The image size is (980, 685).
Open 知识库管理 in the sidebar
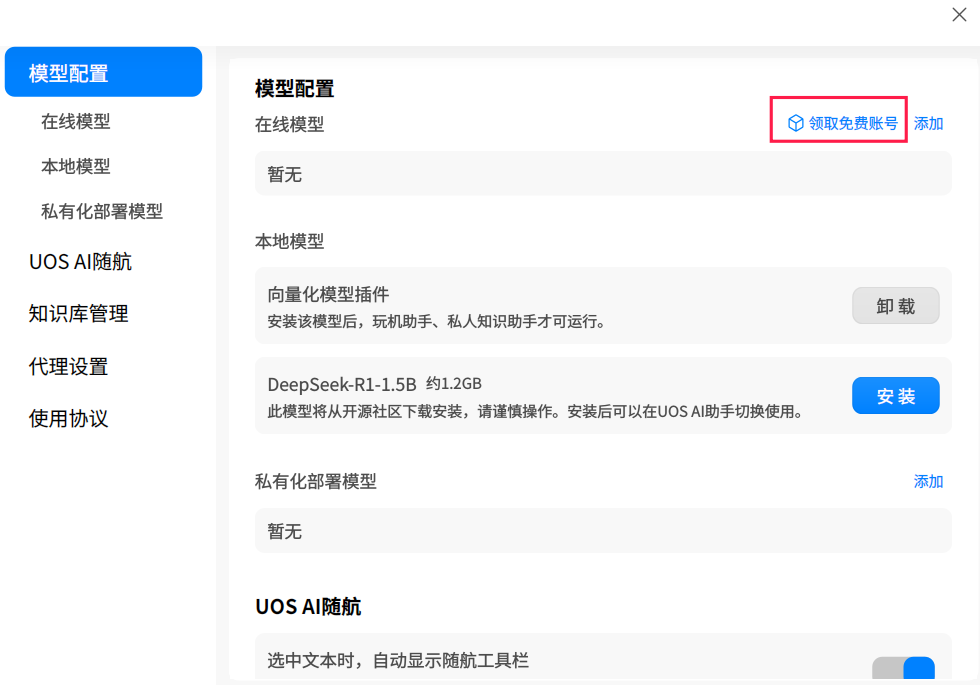click(x=78, y=313)
